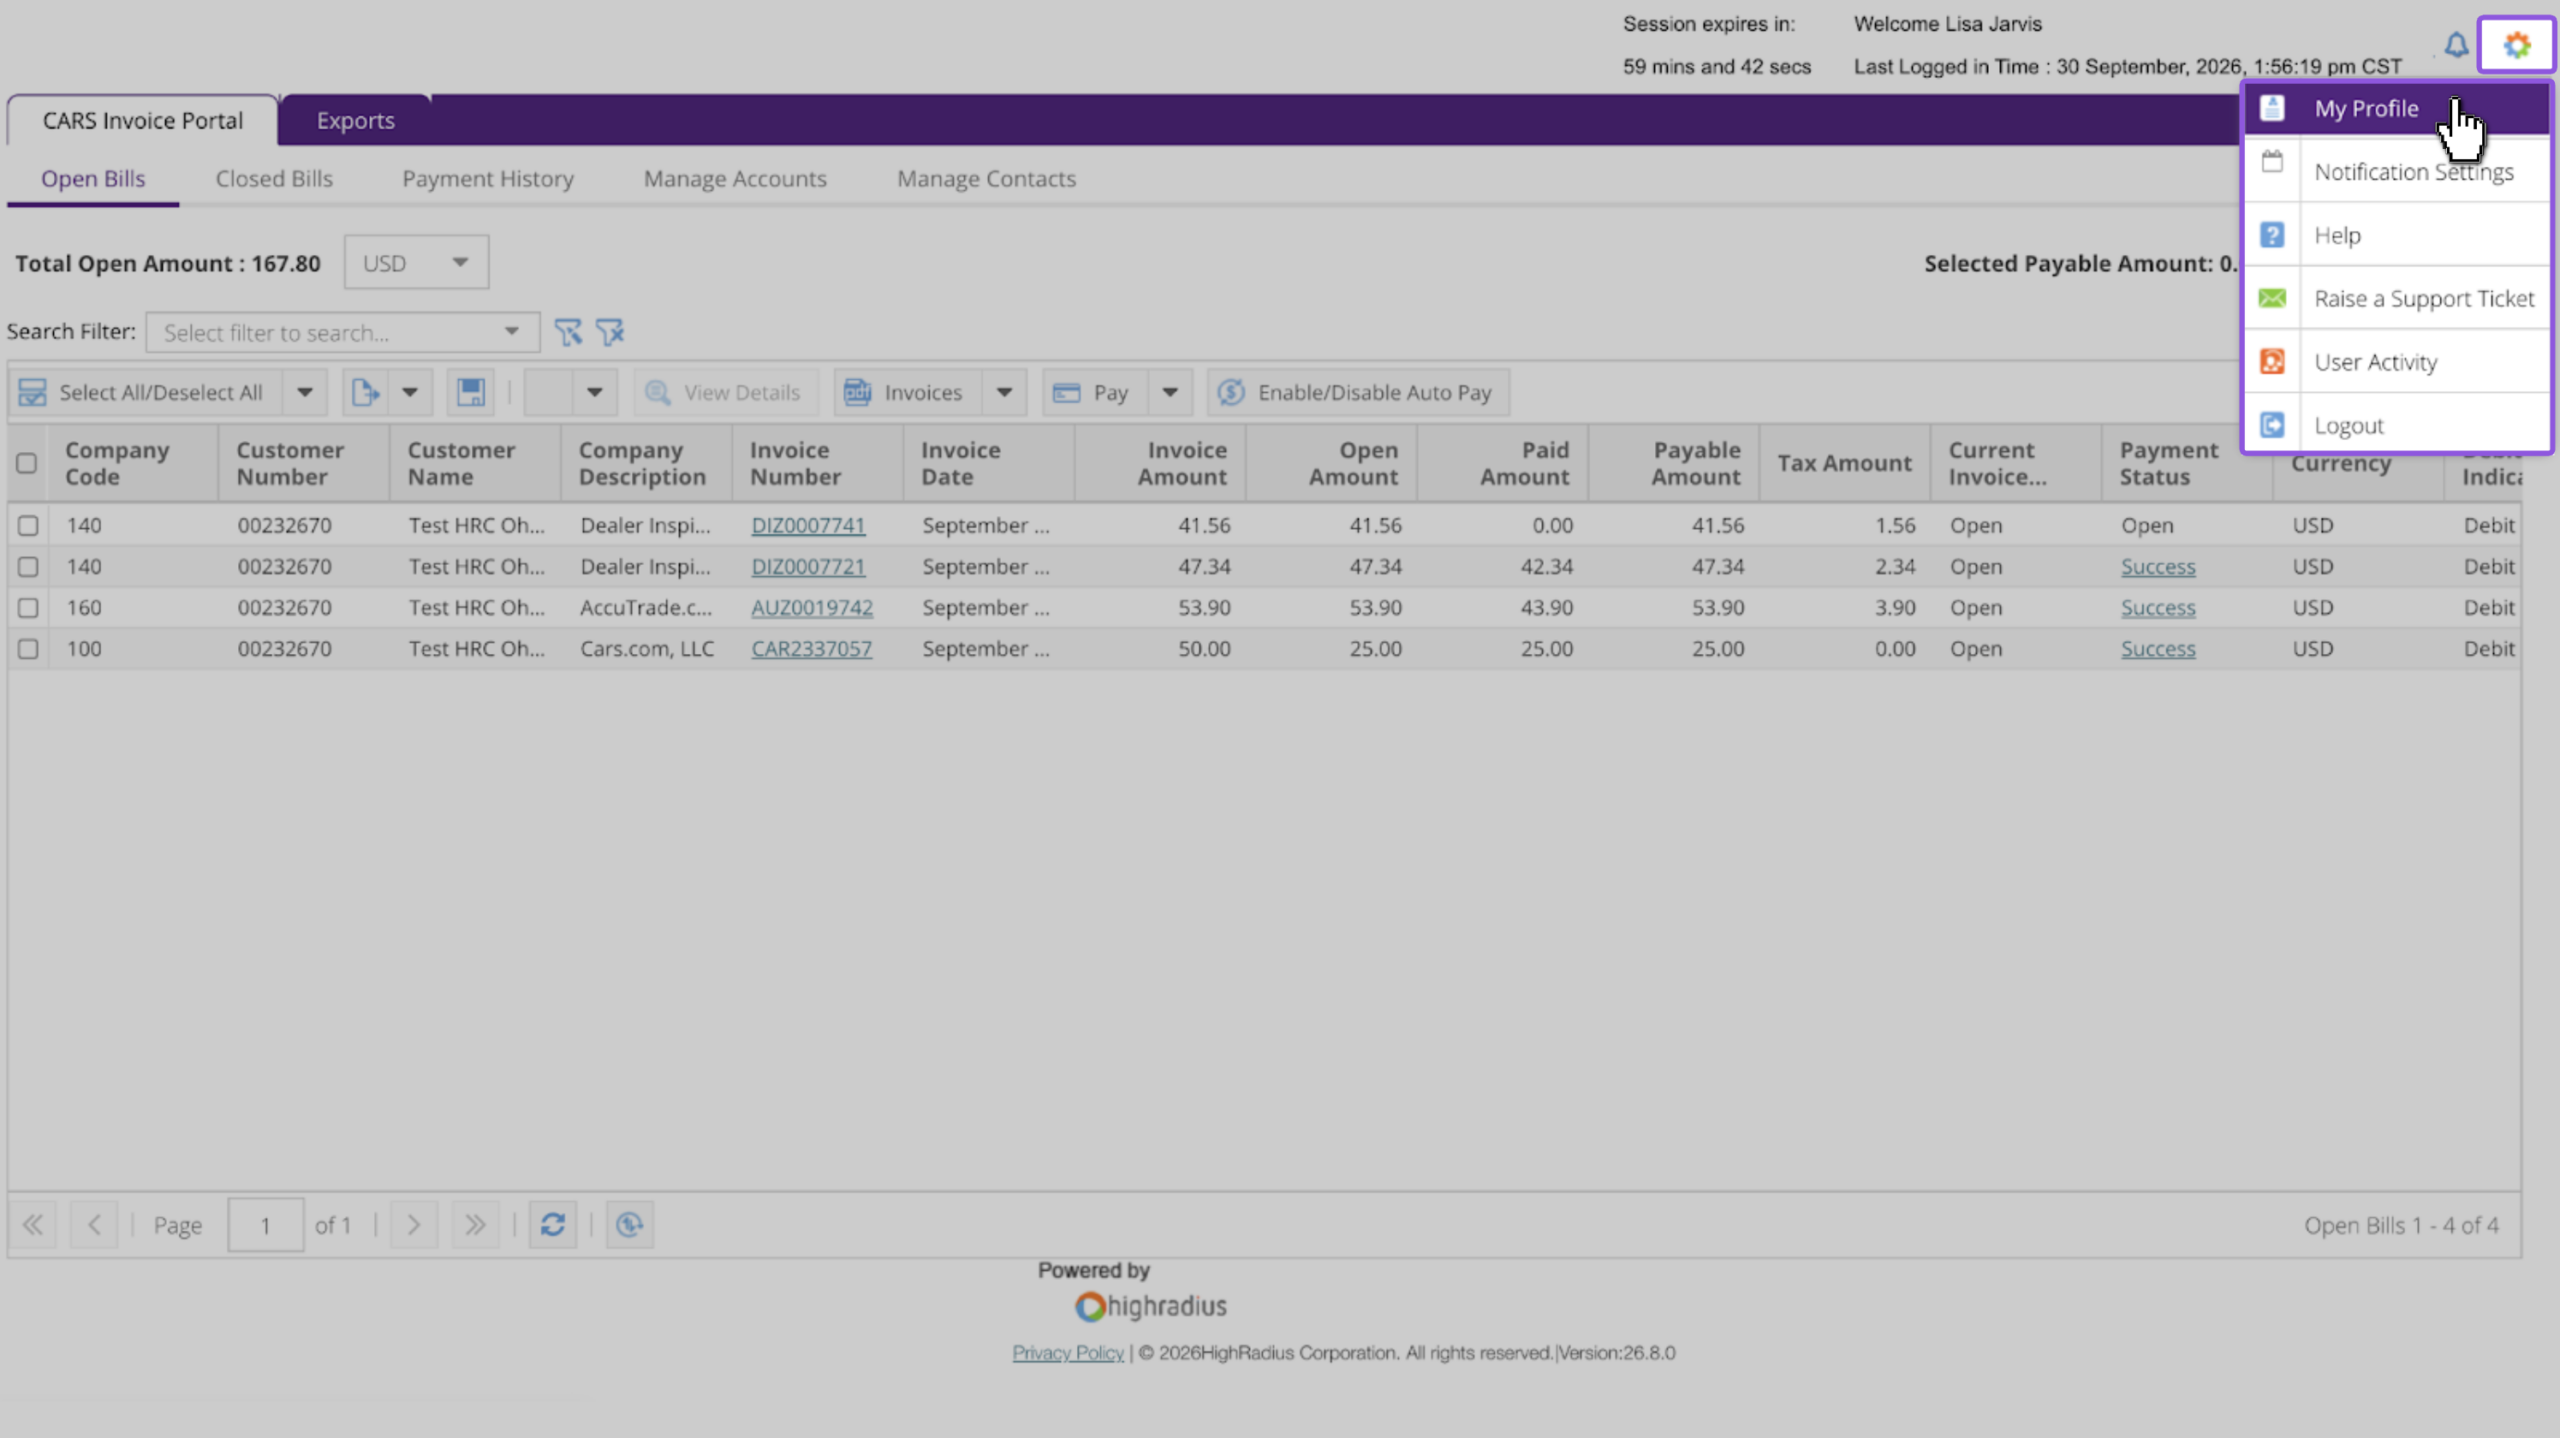
Task: Expand the Invoices dropdown arrow
Action: pyautogui.click(x=1004, y=392)
